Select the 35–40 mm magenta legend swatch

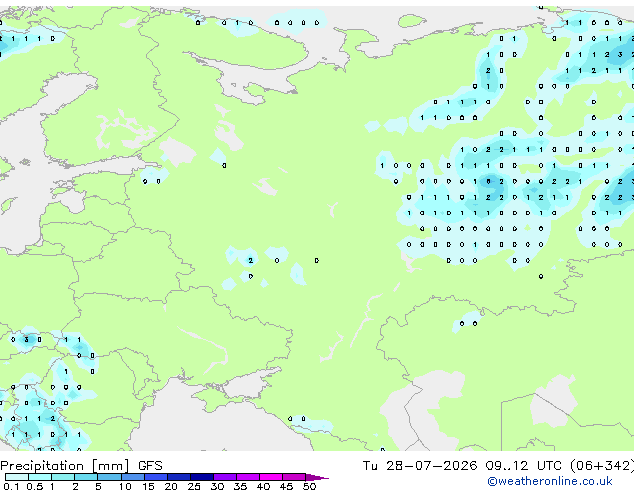pyautogui.click(x=248, y=477)
